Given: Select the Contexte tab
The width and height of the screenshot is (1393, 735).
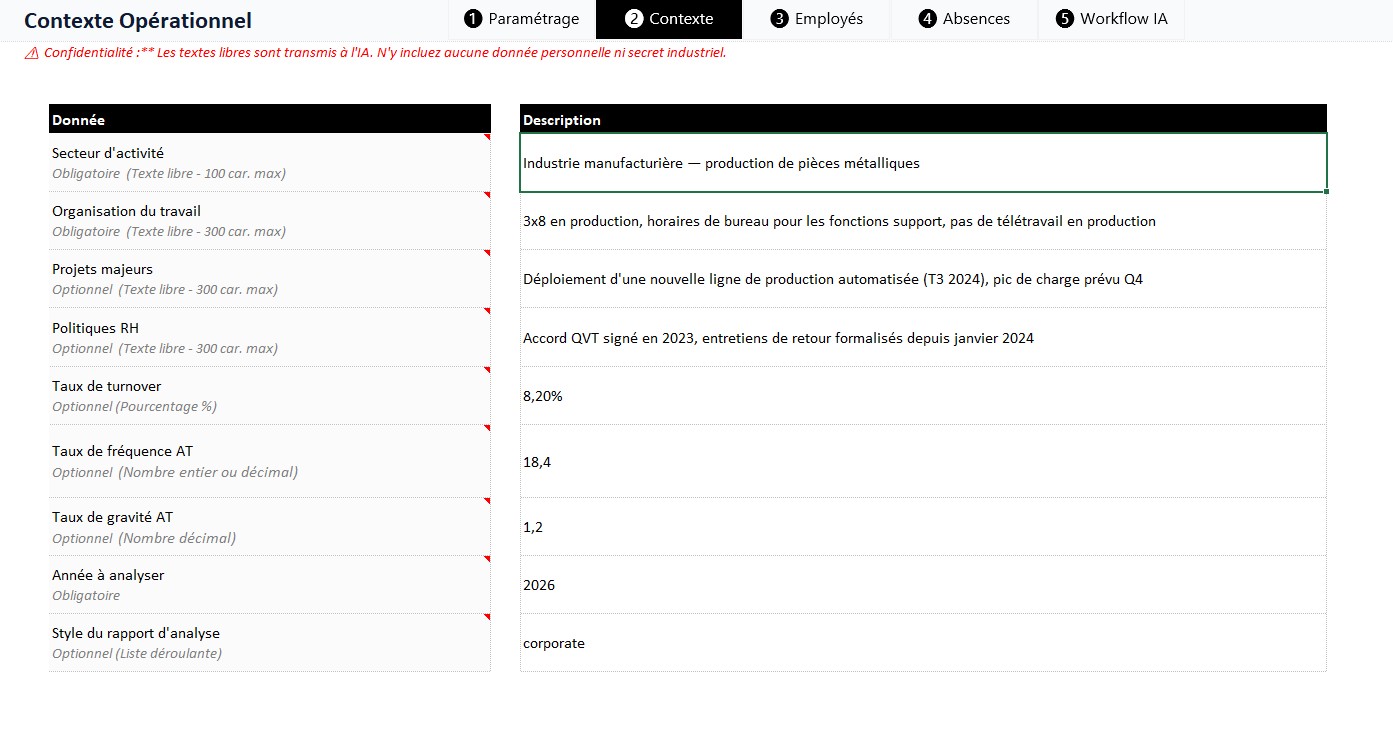Looking at the screenshot, I should click(669, 19).
